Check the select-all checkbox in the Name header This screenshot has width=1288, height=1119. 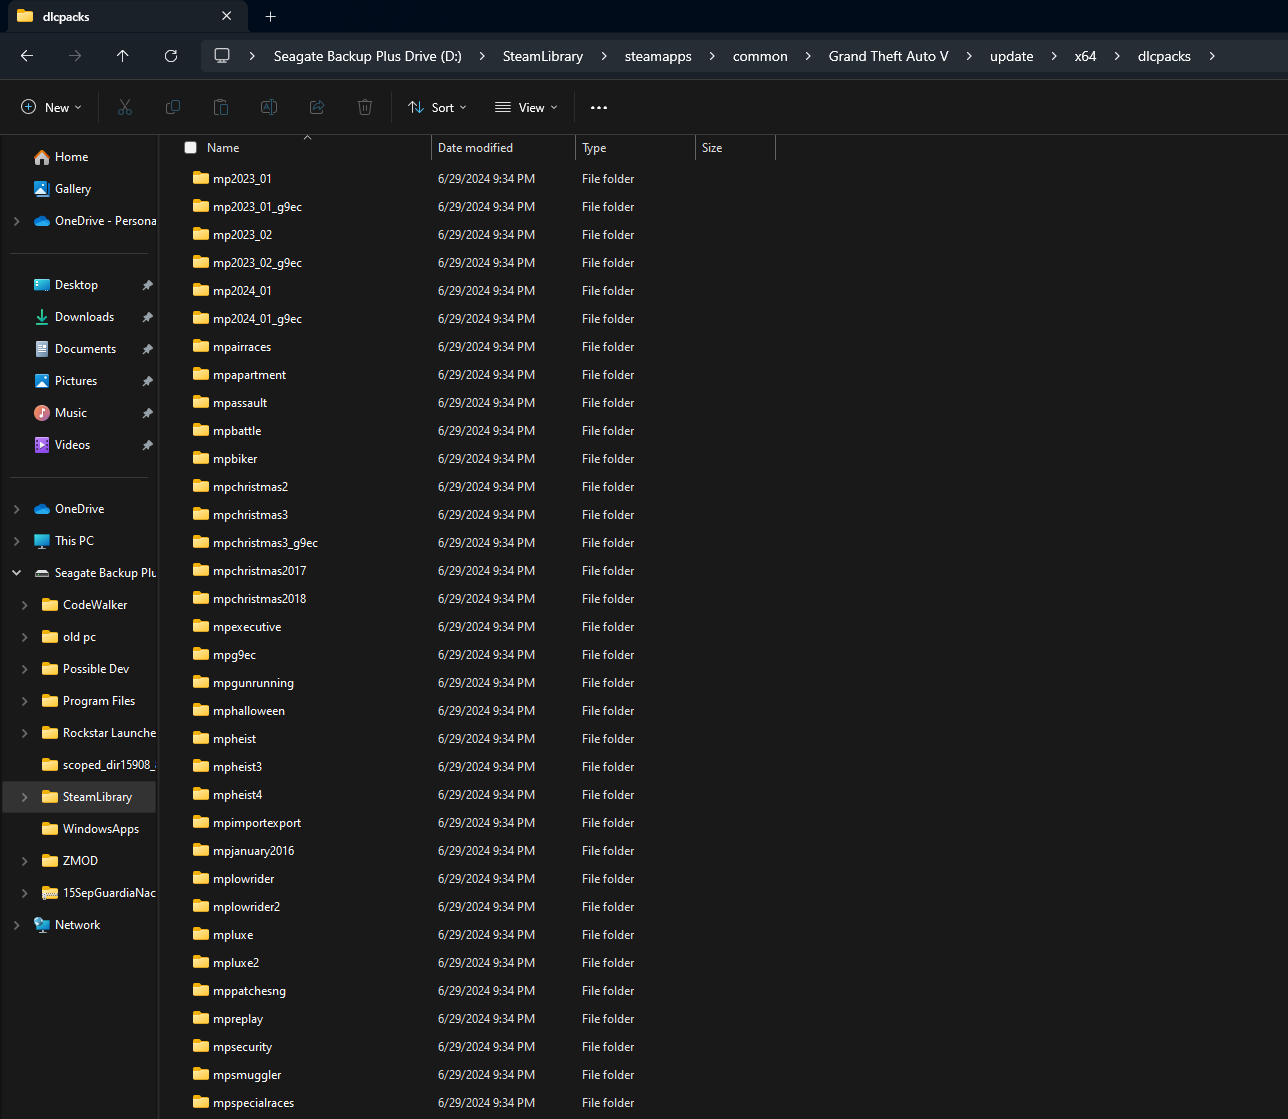click(x=190, y=147)
